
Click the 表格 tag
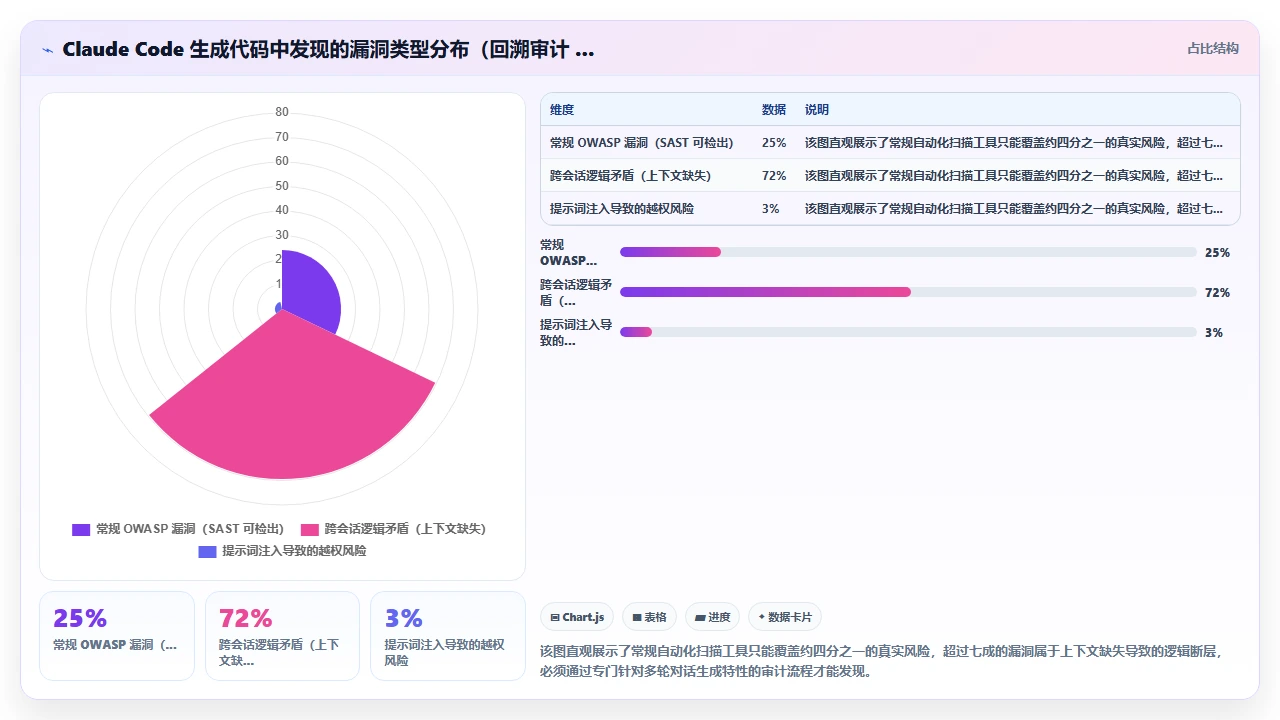tap(649, 617)
